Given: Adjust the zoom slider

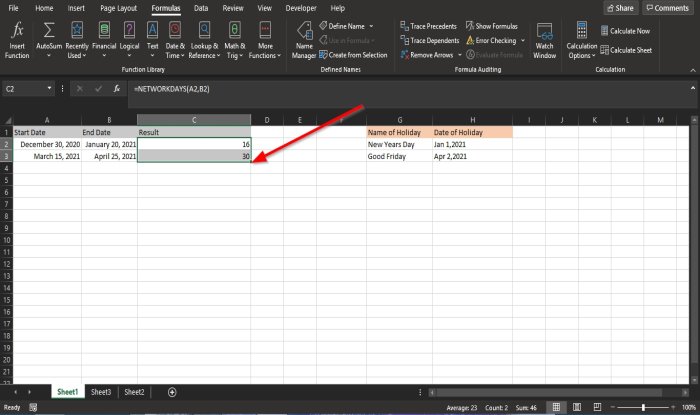Looking at the screenshot, I should coord(642,408).
